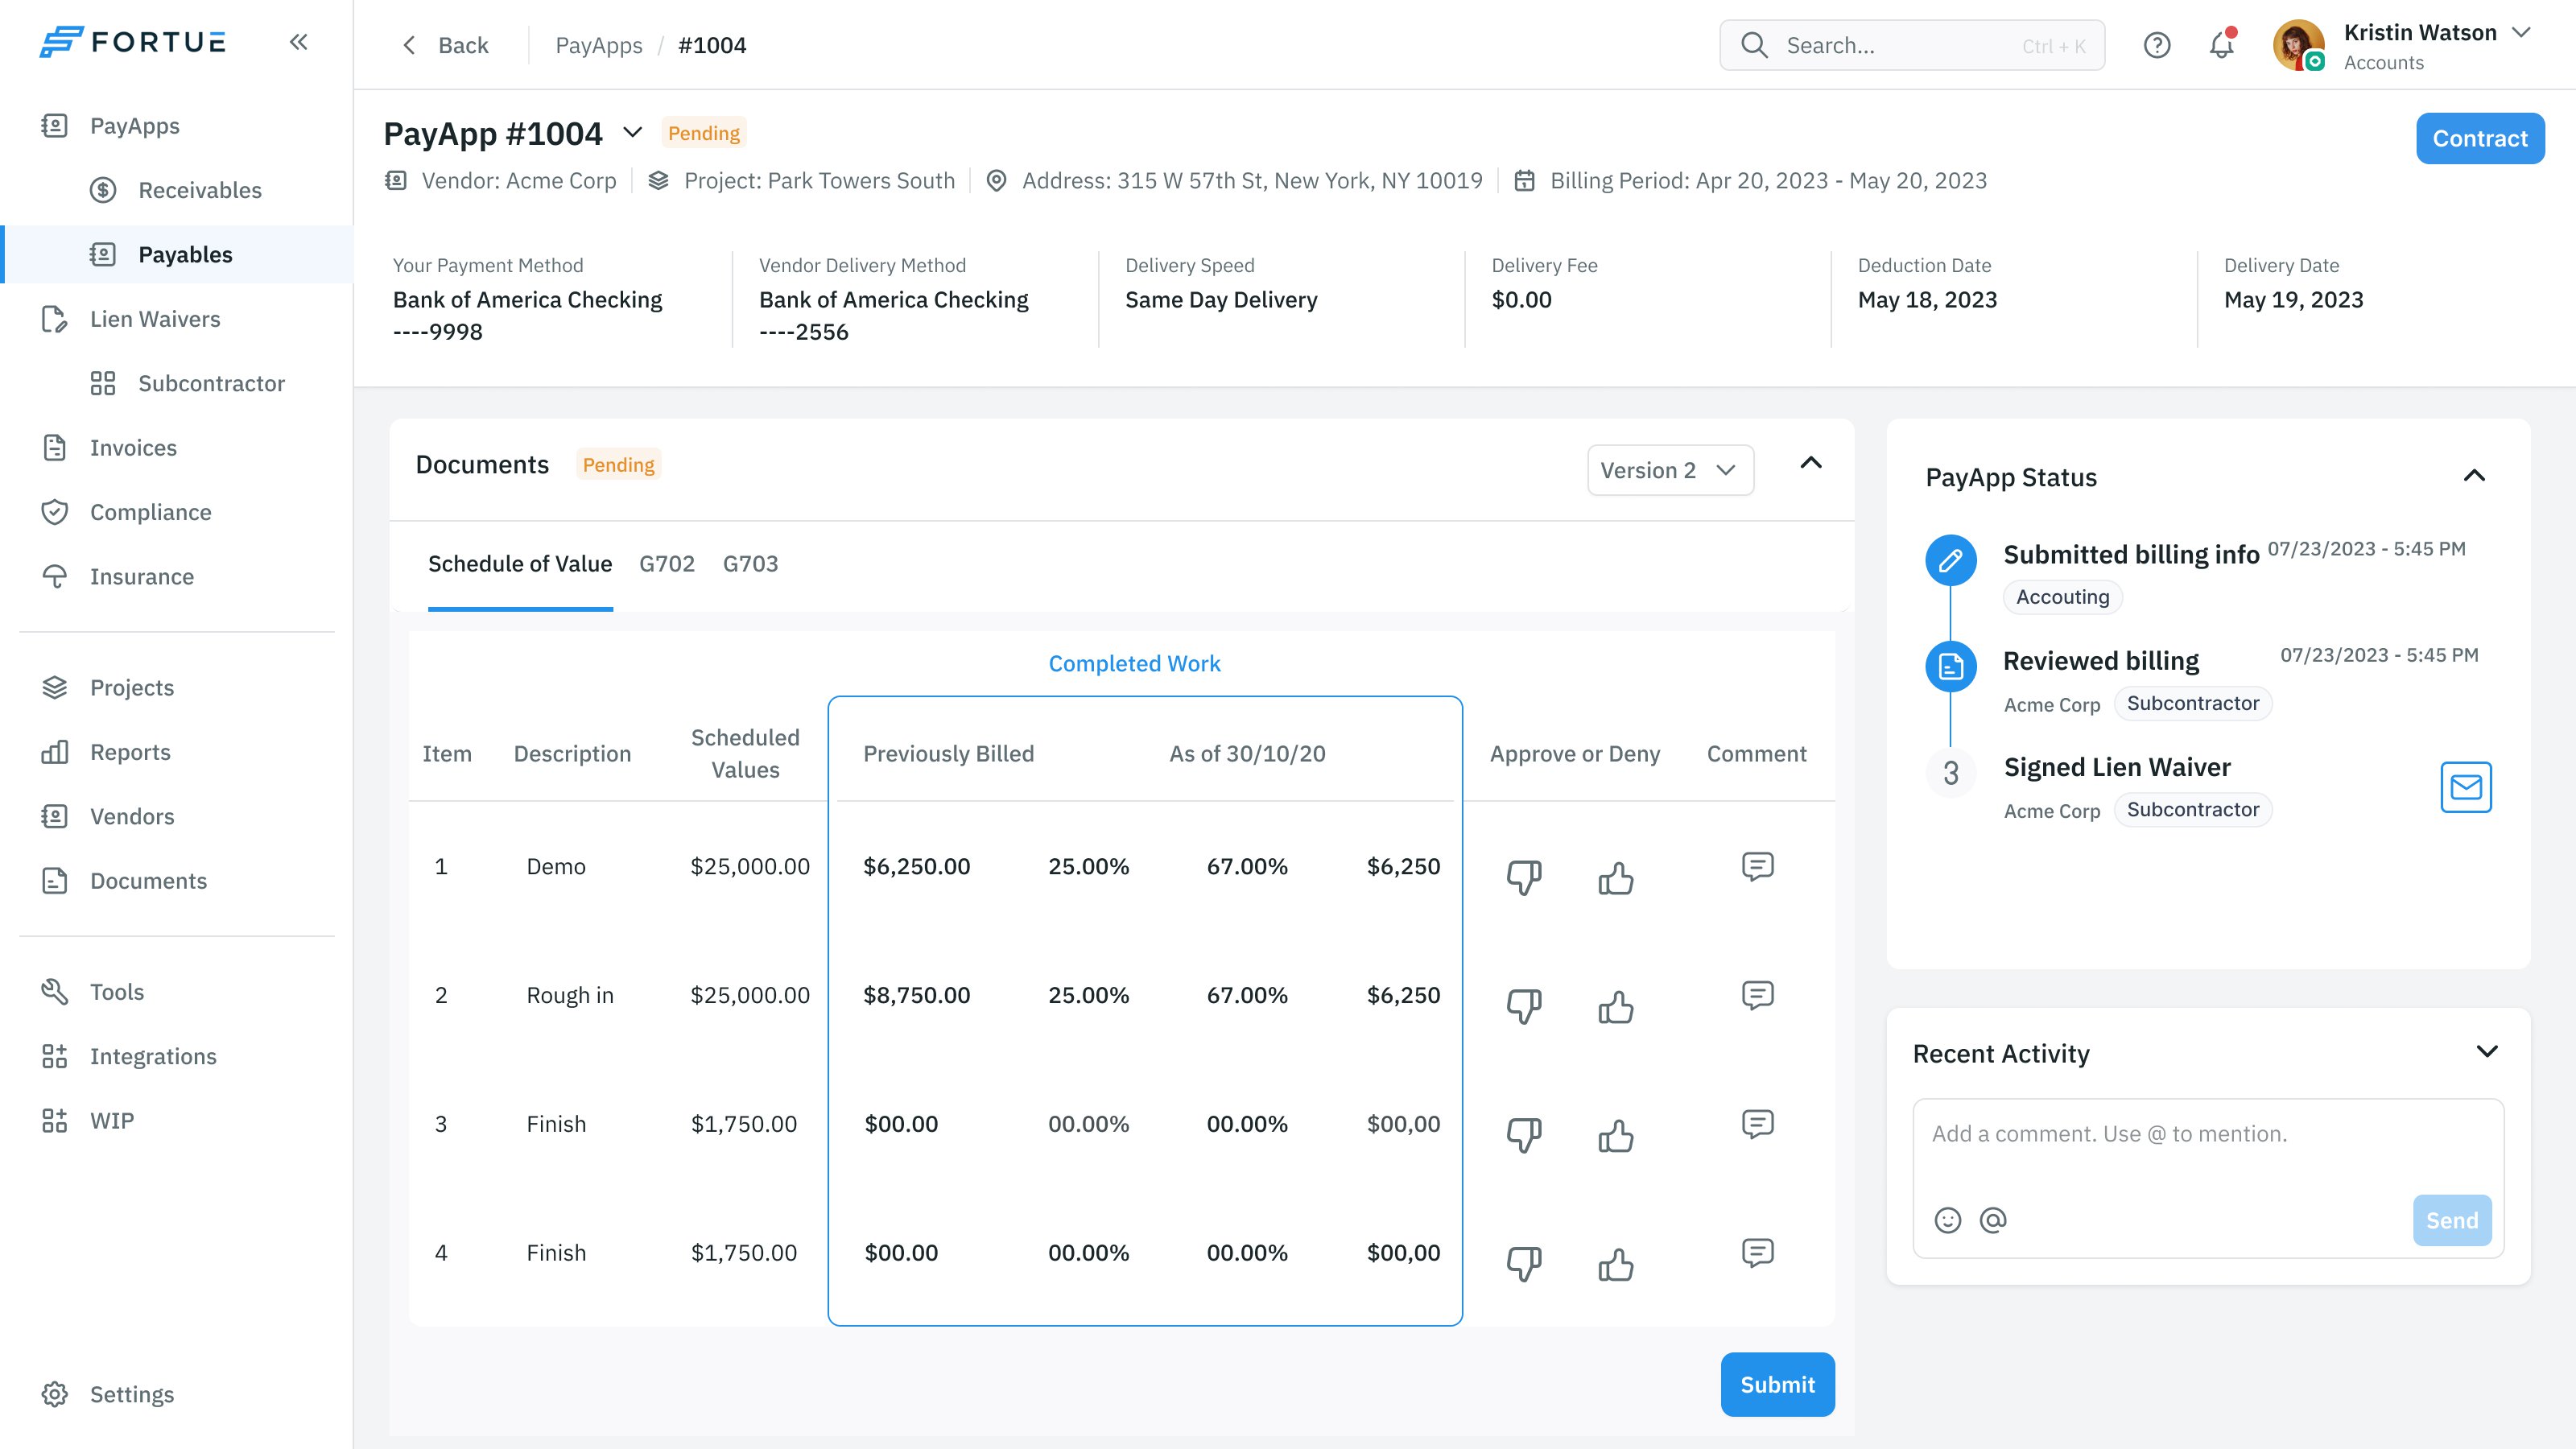Open the PayApp #1004 title dropdown
This screenshot has width=2576, height=1449.
click(632, 133)
